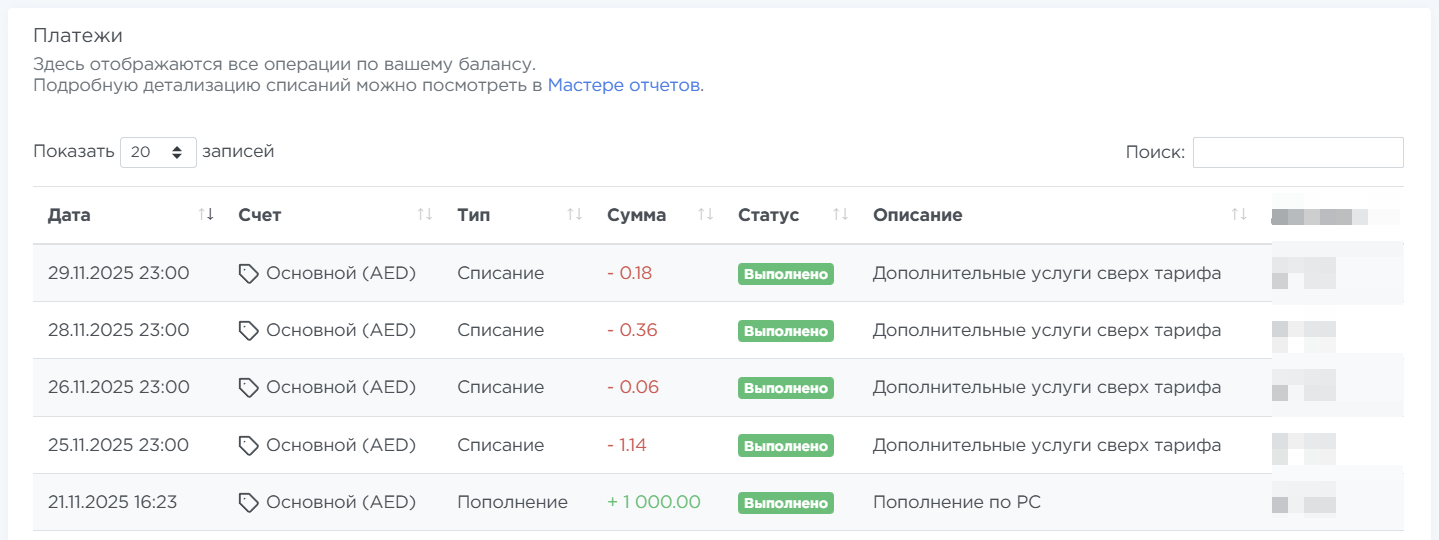Click Выполнено badge in the Пополнение row
Image resolution: width=1439 pixels, height=540 pixels.
click(x=785, y=503)
